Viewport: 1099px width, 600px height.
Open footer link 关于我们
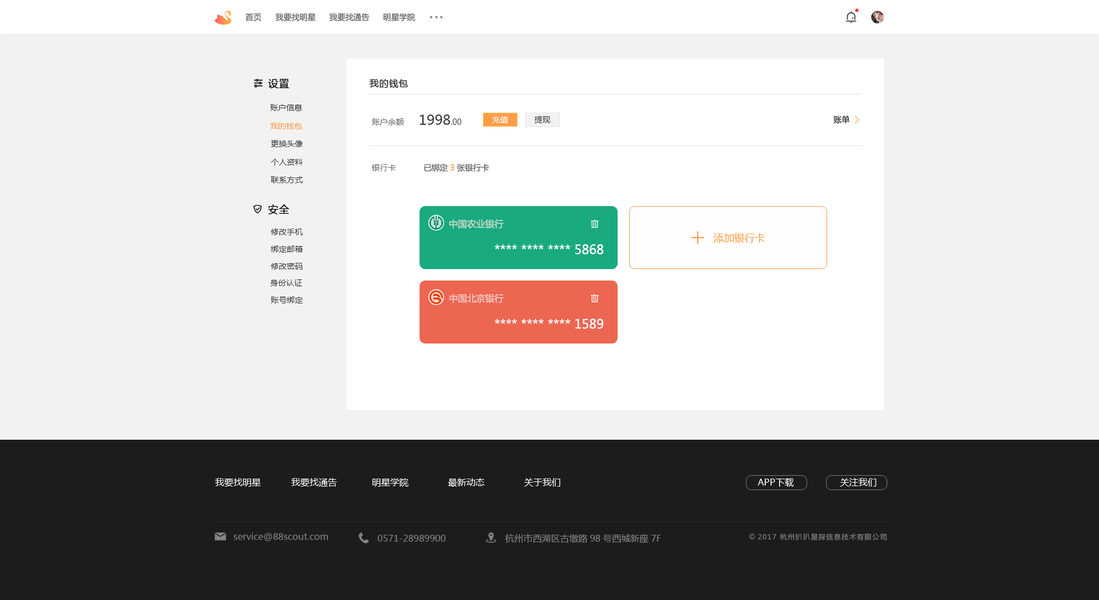542,482
